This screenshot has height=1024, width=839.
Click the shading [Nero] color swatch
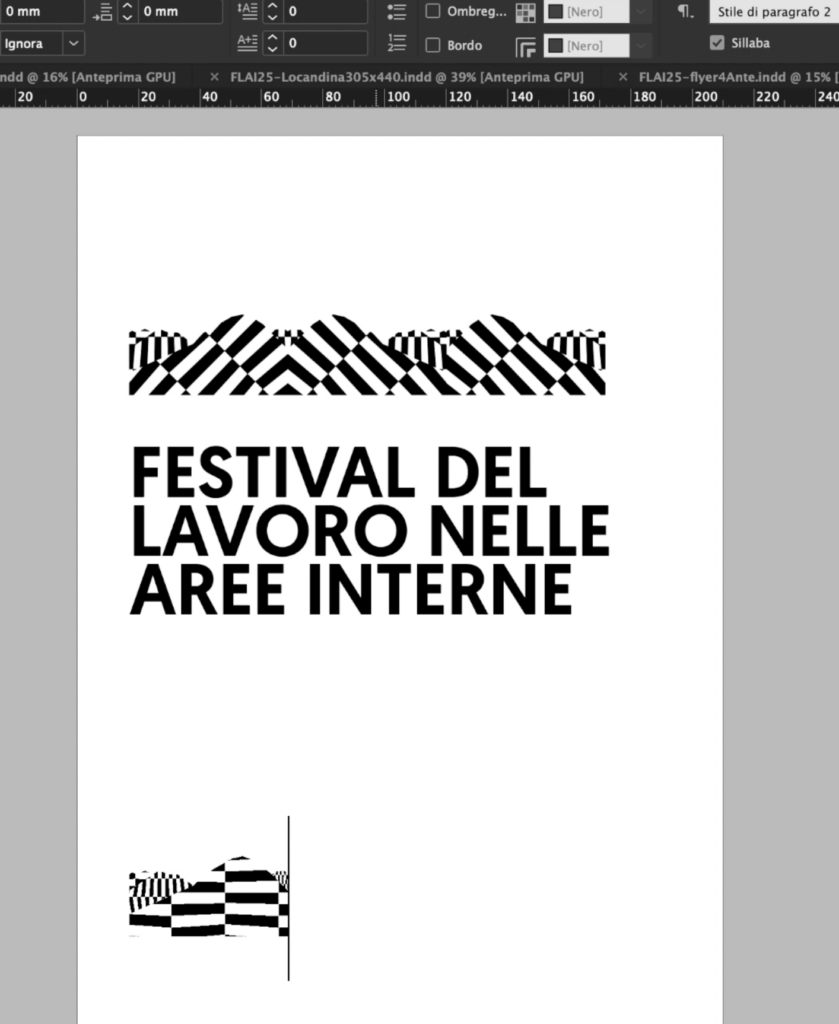pyautogui.click(x=555, y=12)
